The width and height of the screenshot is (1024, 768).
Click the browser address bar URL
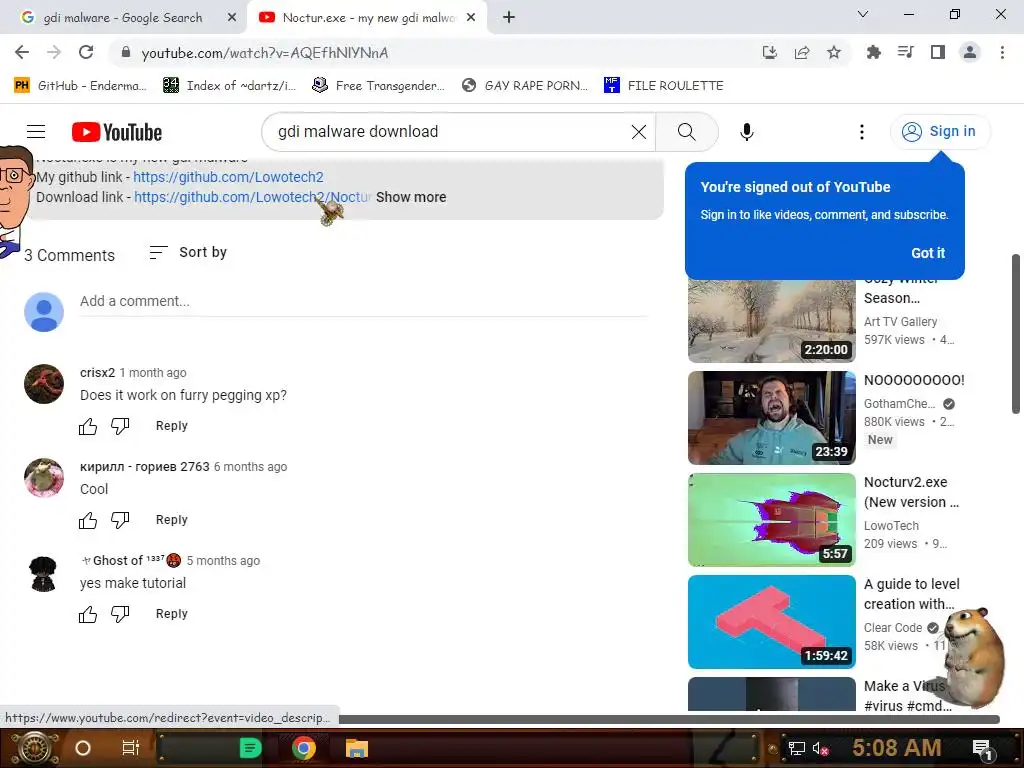(x=265, y=53)
